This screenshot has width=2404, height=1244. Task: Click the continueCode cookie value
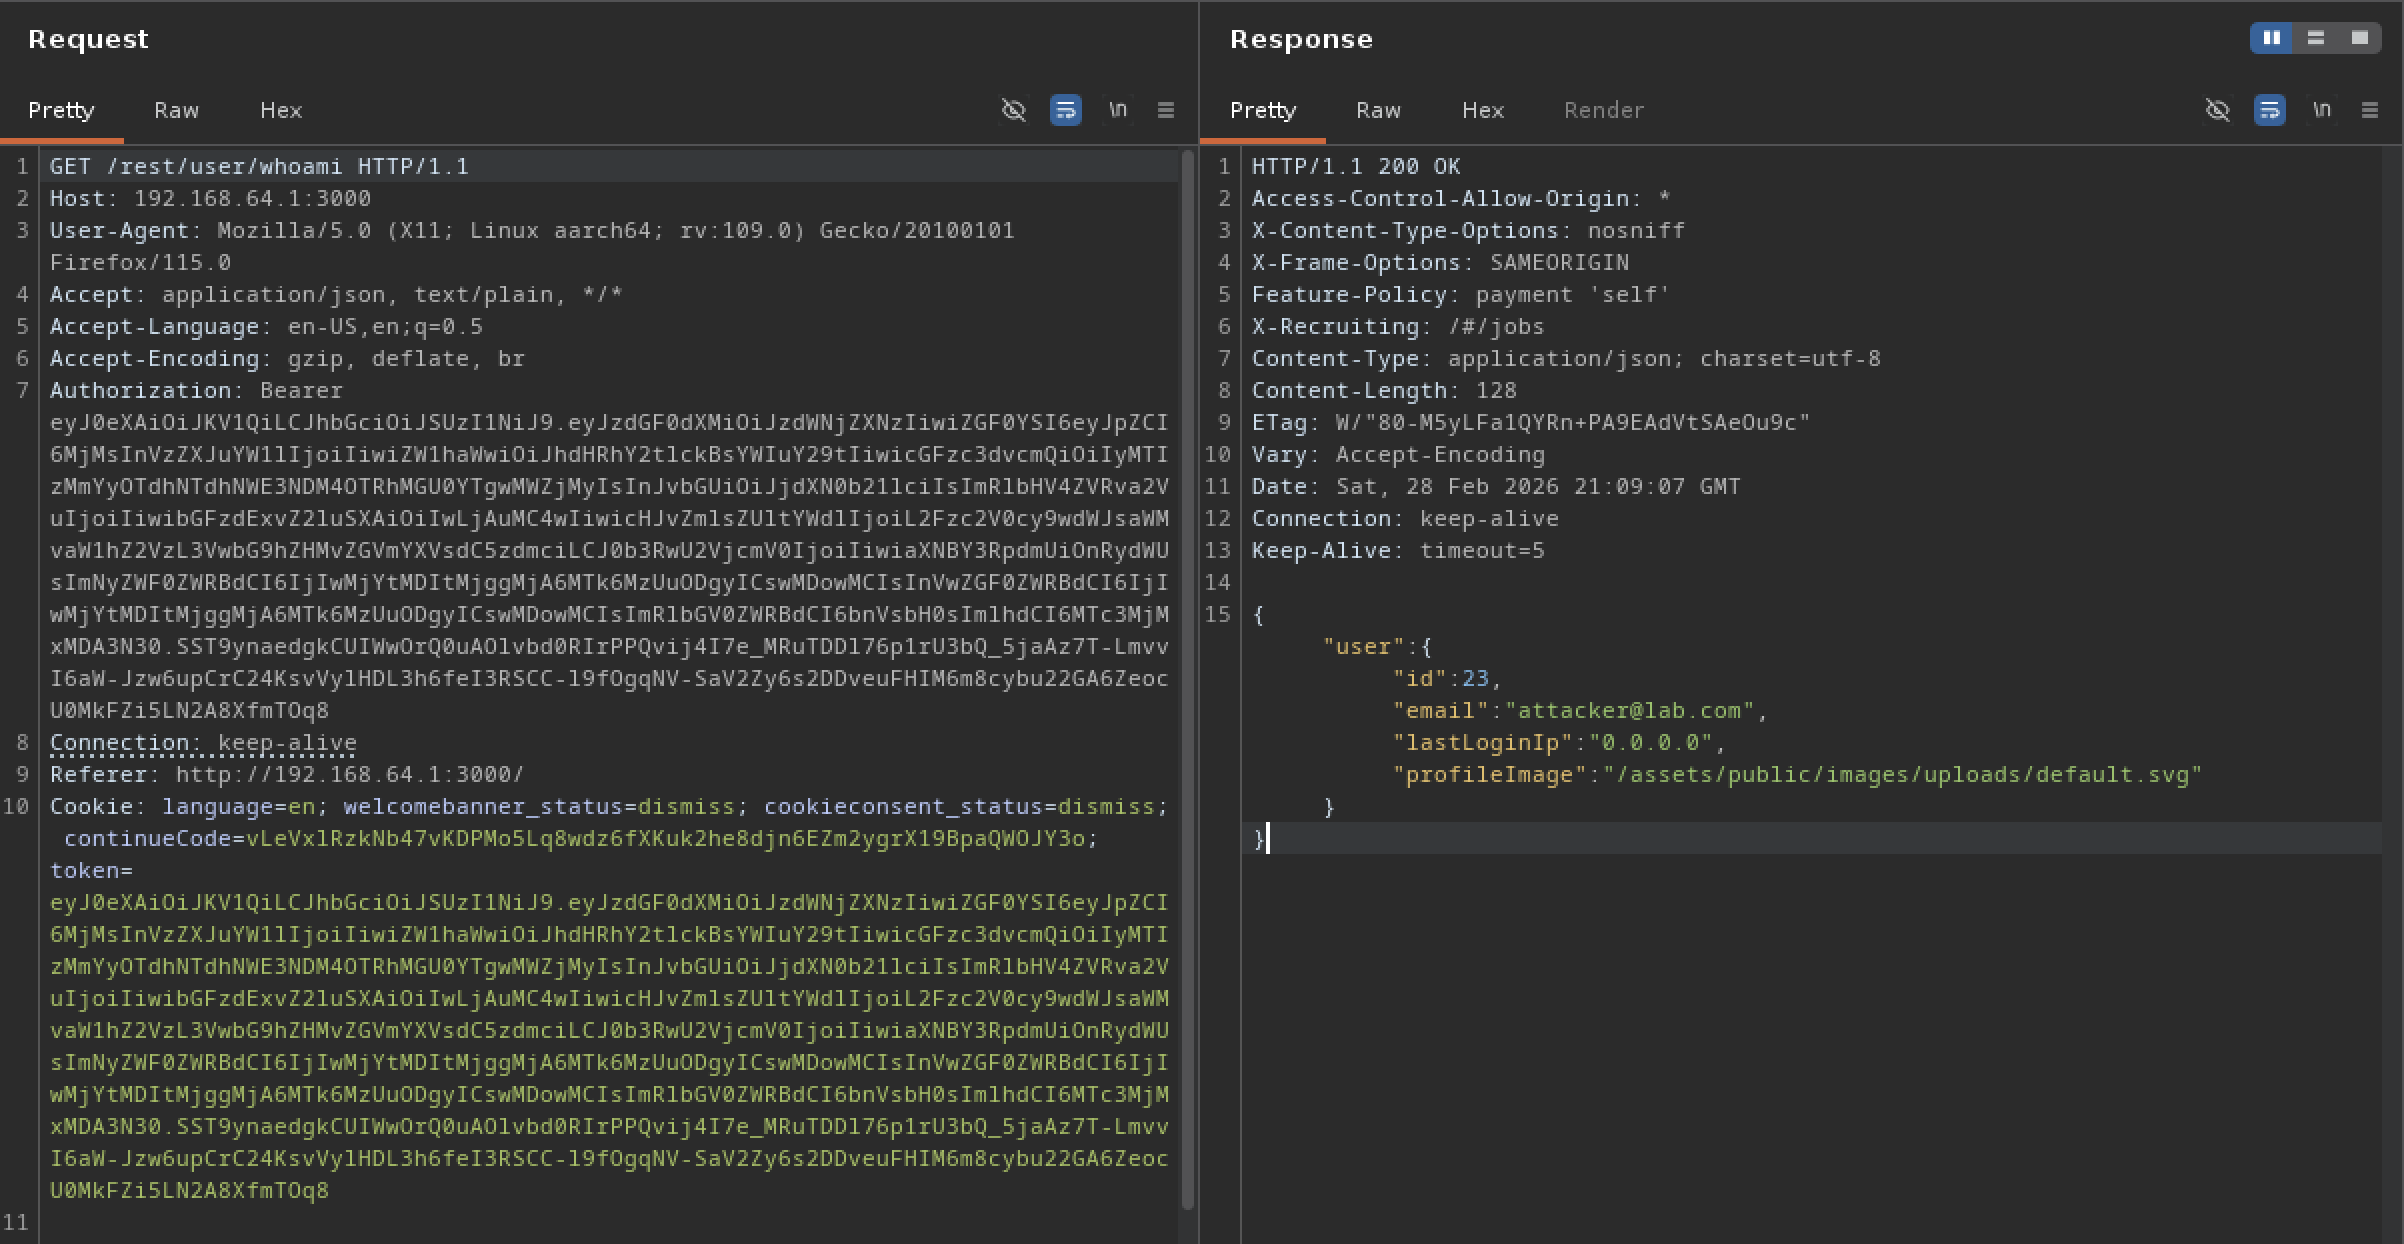pyautogui.click(x=666, y=838)
